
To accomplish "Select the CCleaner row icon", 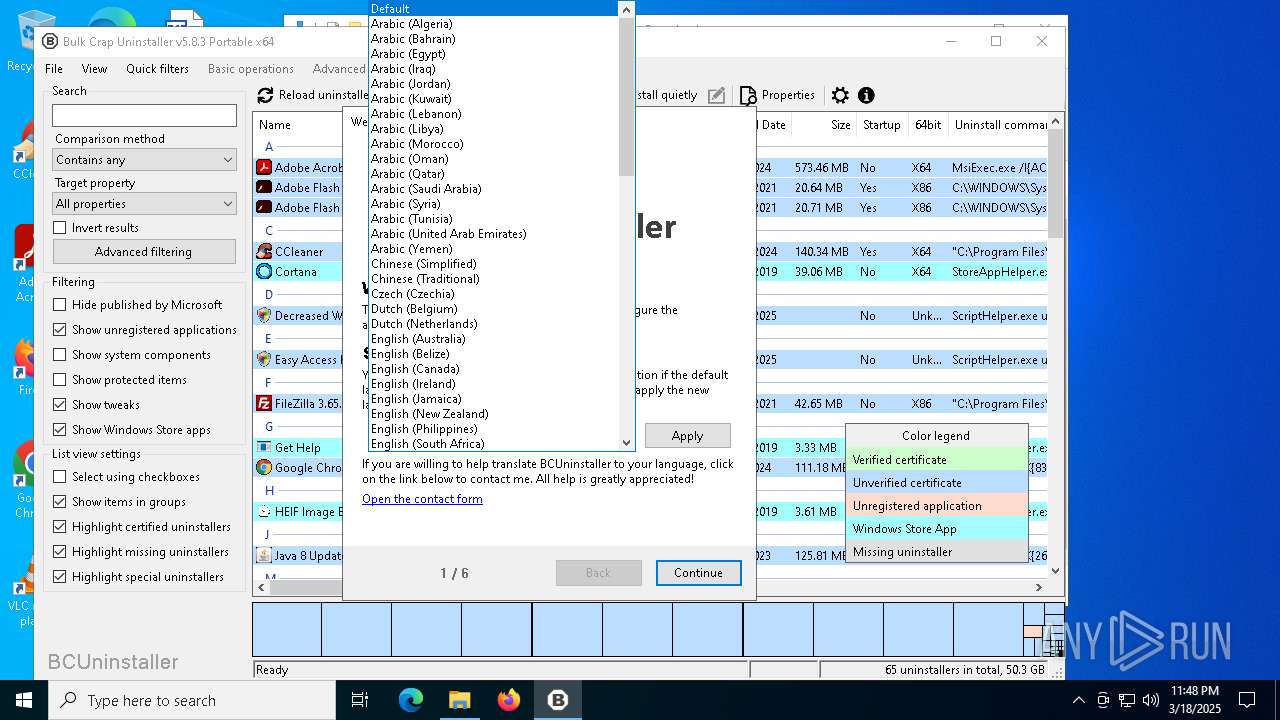I will coord(264,252).
